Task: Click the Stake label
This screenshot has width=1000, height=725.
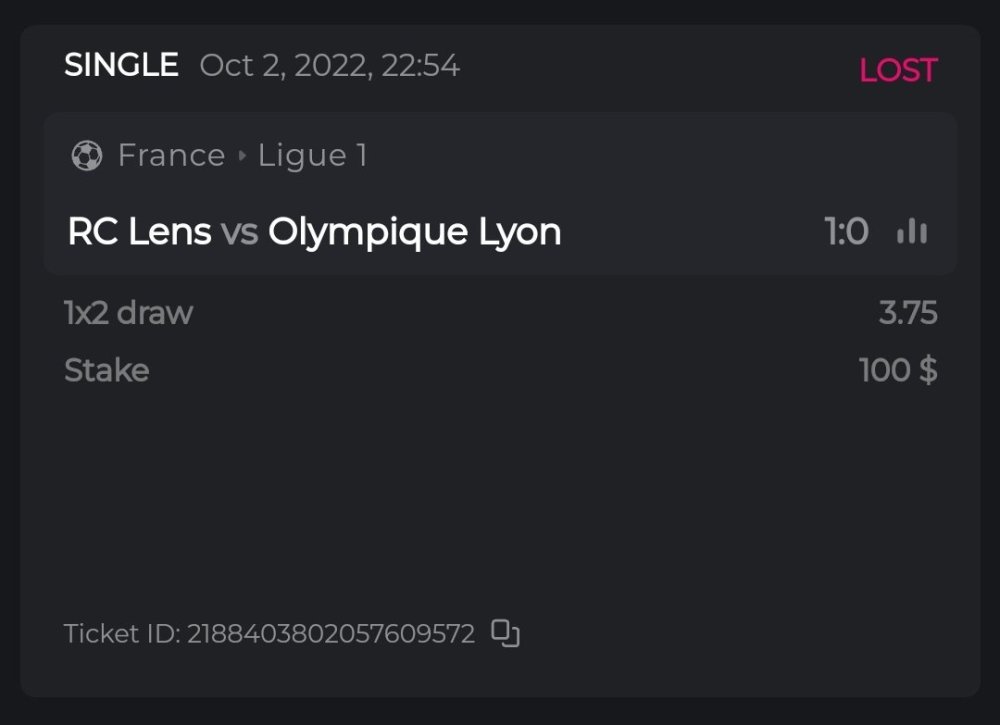Action: point(106,370)
